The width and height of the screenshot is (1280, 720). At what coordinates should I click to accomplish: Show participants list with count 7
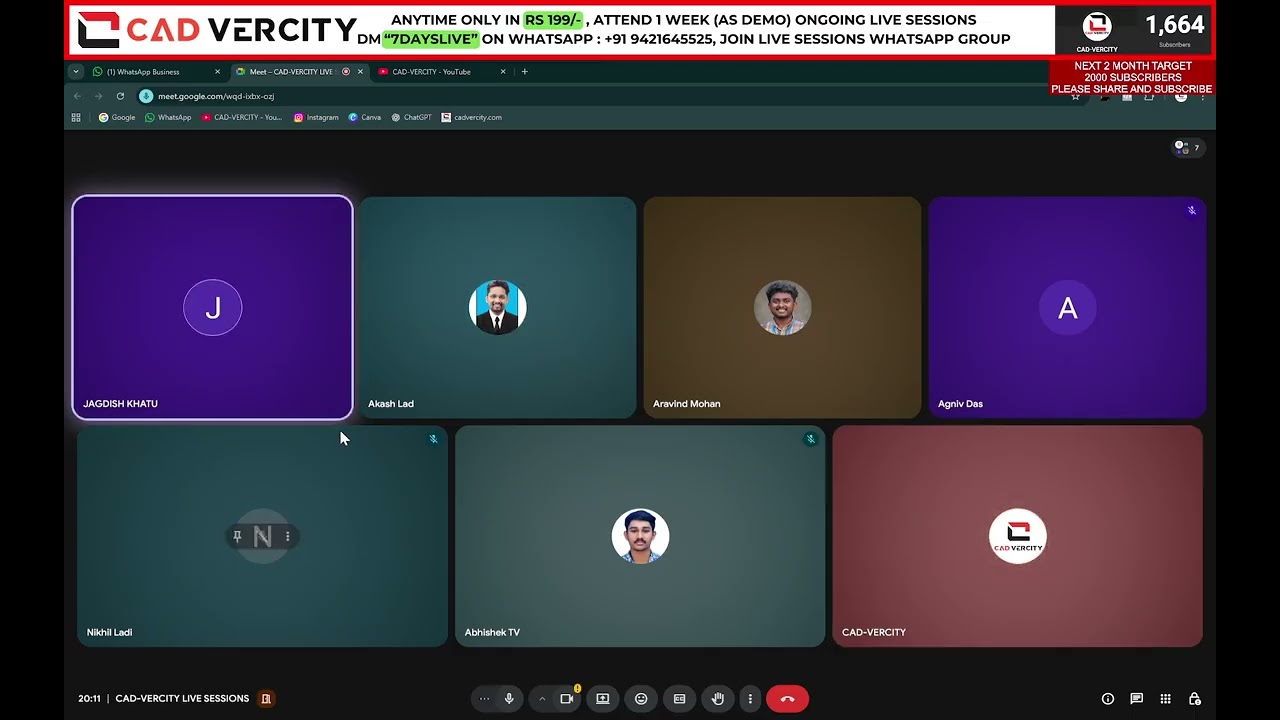pos(1188,148)
